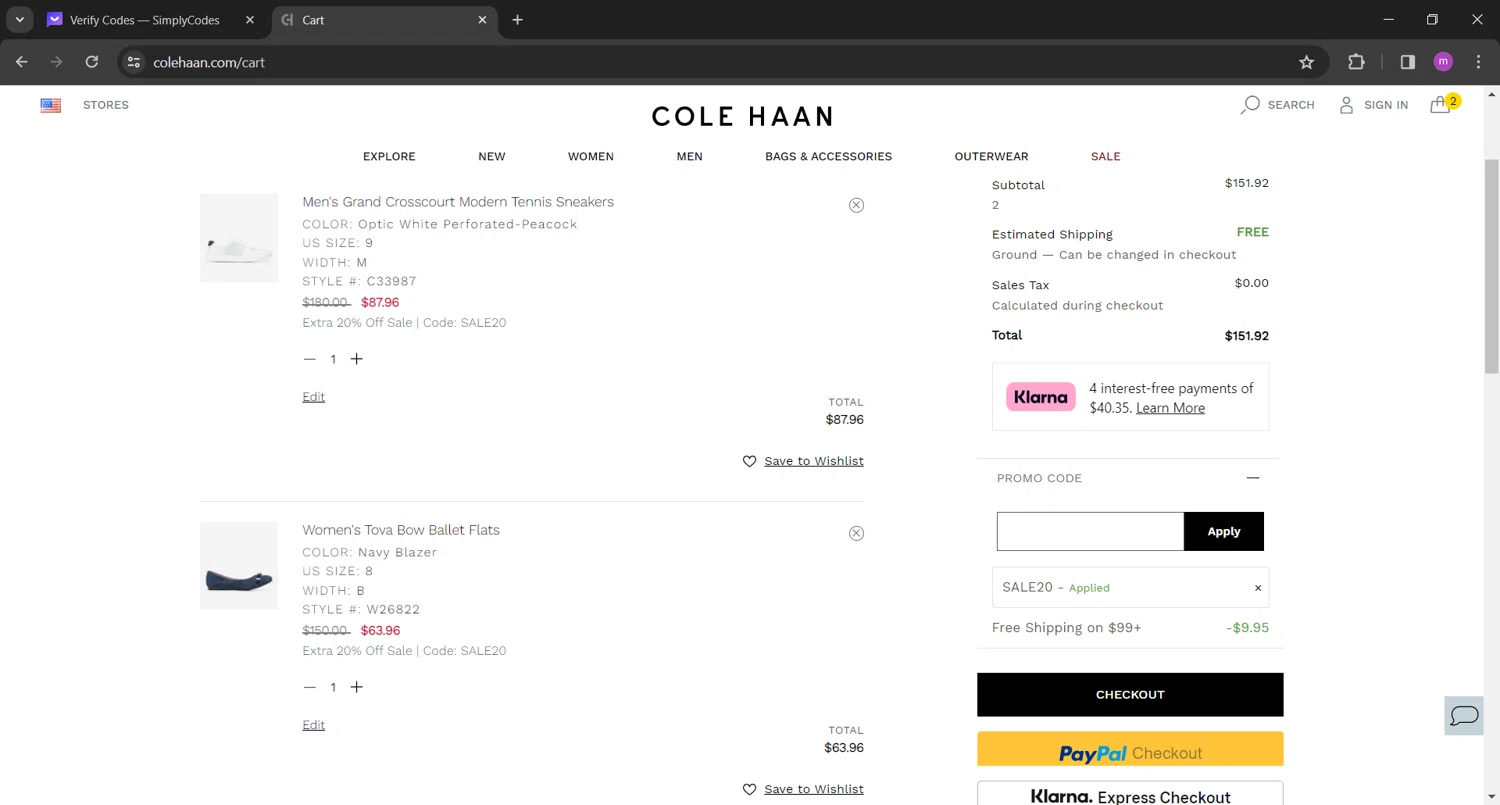The height and width of the screenshot is (805, 1500).
Task: Select the US flag country icon
Action: pos(51,105)
